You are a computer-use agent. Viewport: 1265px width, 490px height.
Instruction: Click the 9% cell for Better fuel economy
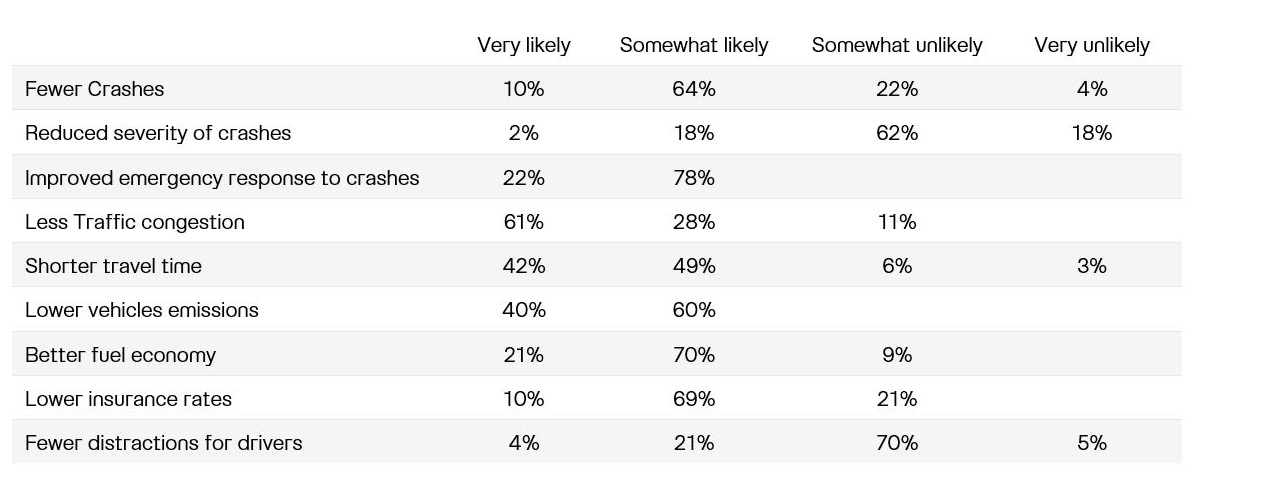point(897,355)
